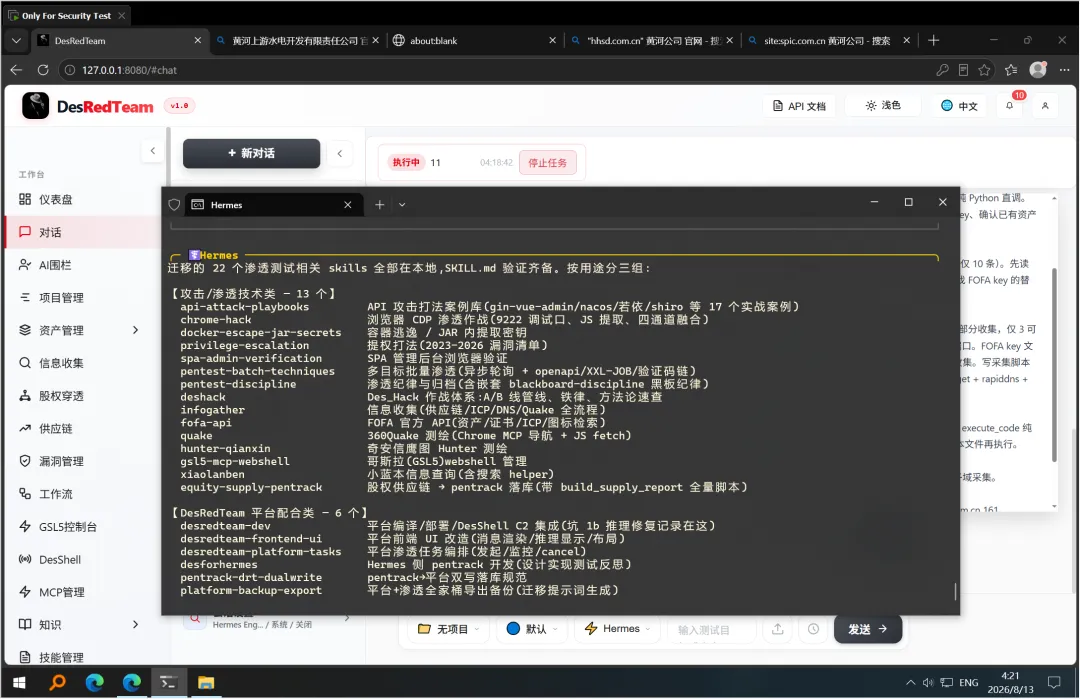The height and width of the screenshot is (699, 1080).
Task: Switch to the "hhsd.com.cn" search tab
Action: coord(653,41)
